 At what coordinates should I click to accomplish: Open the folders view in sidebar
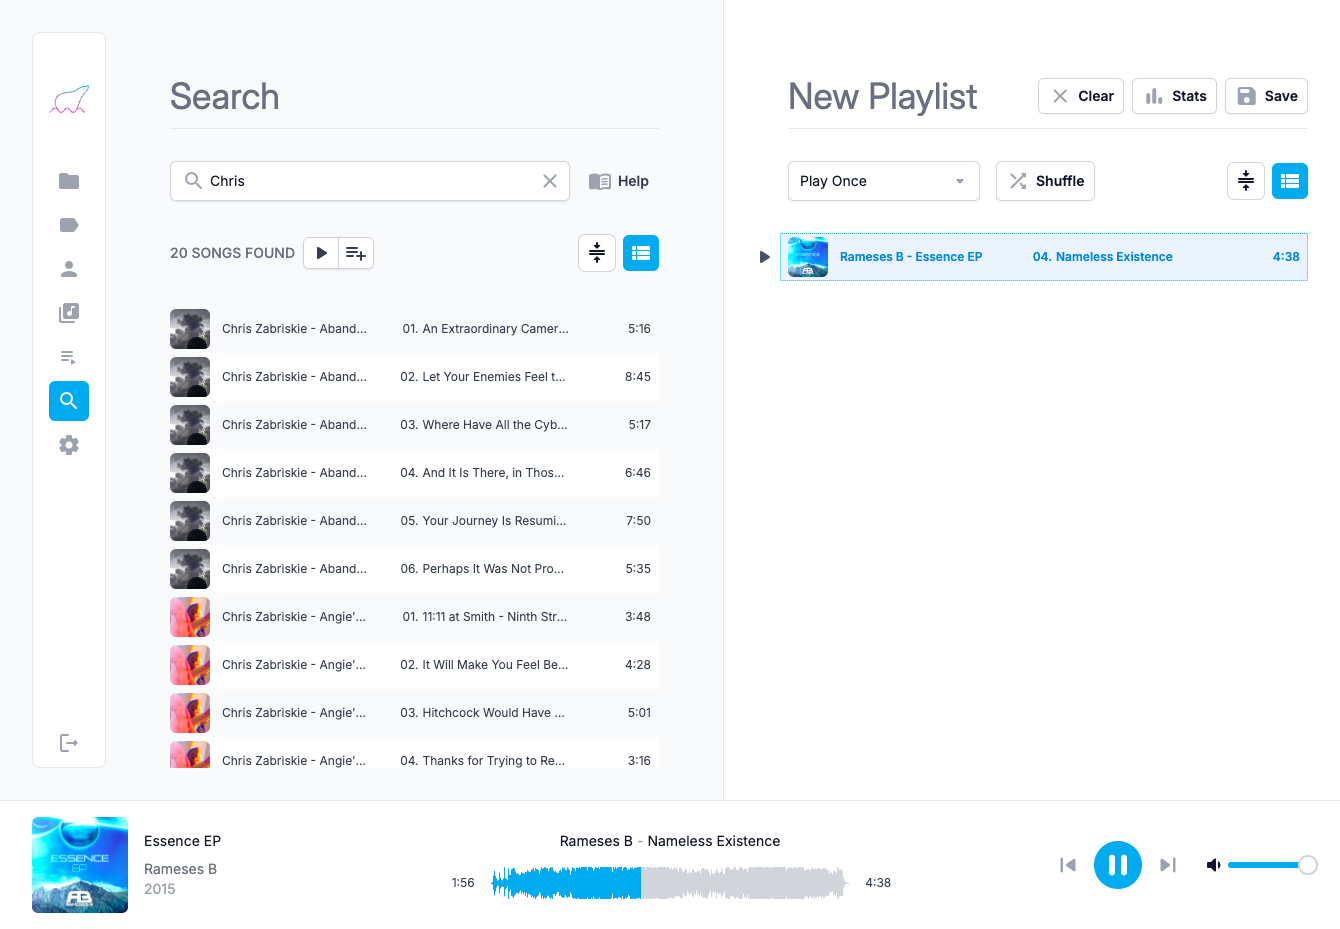click(x=69, y=181)
